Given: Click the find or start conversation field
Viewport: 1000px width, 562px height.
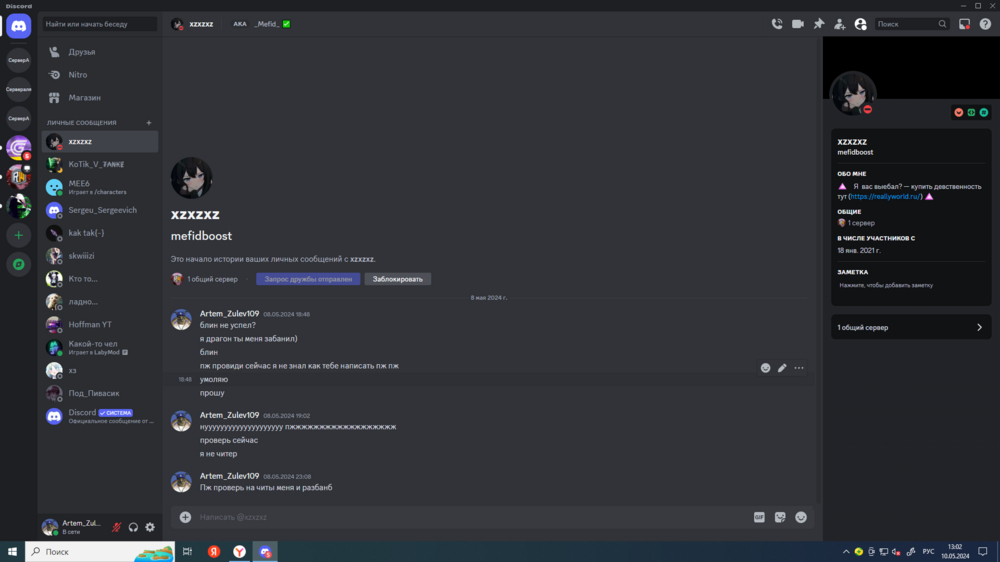Looking at the screenshot, I should [99, 24].
